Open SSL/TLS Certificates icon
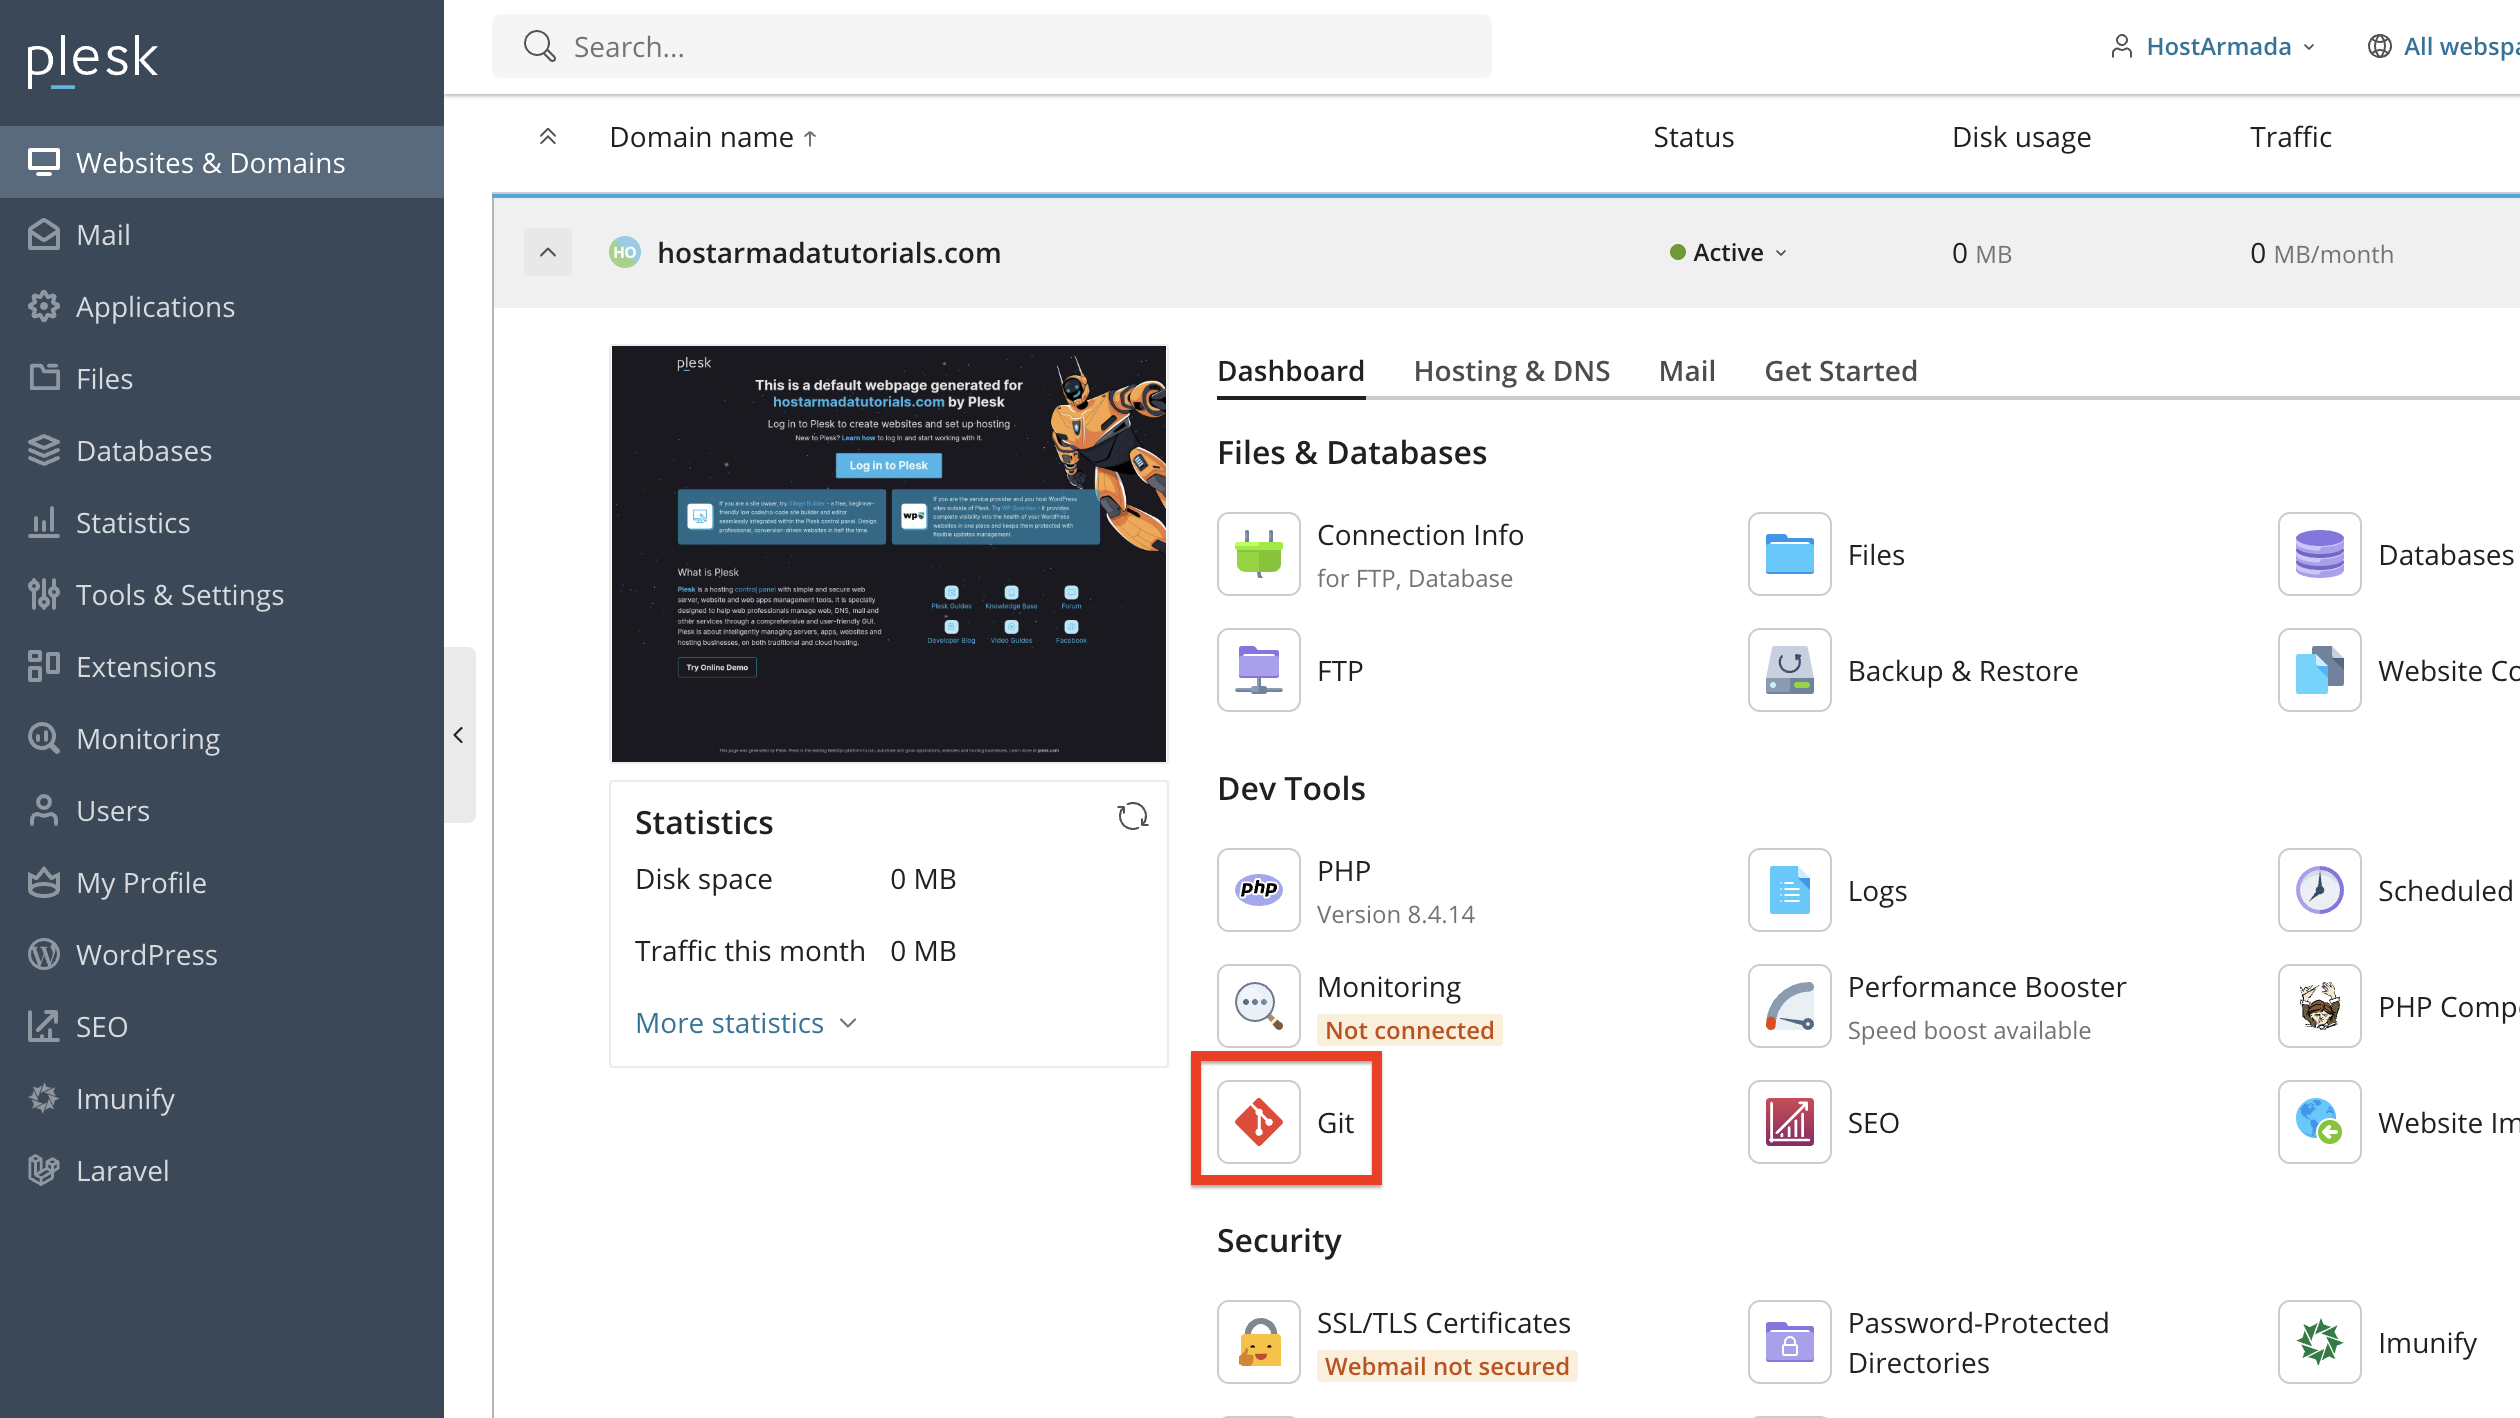2520x1418 pixels. click(x=1258, y=1342)
